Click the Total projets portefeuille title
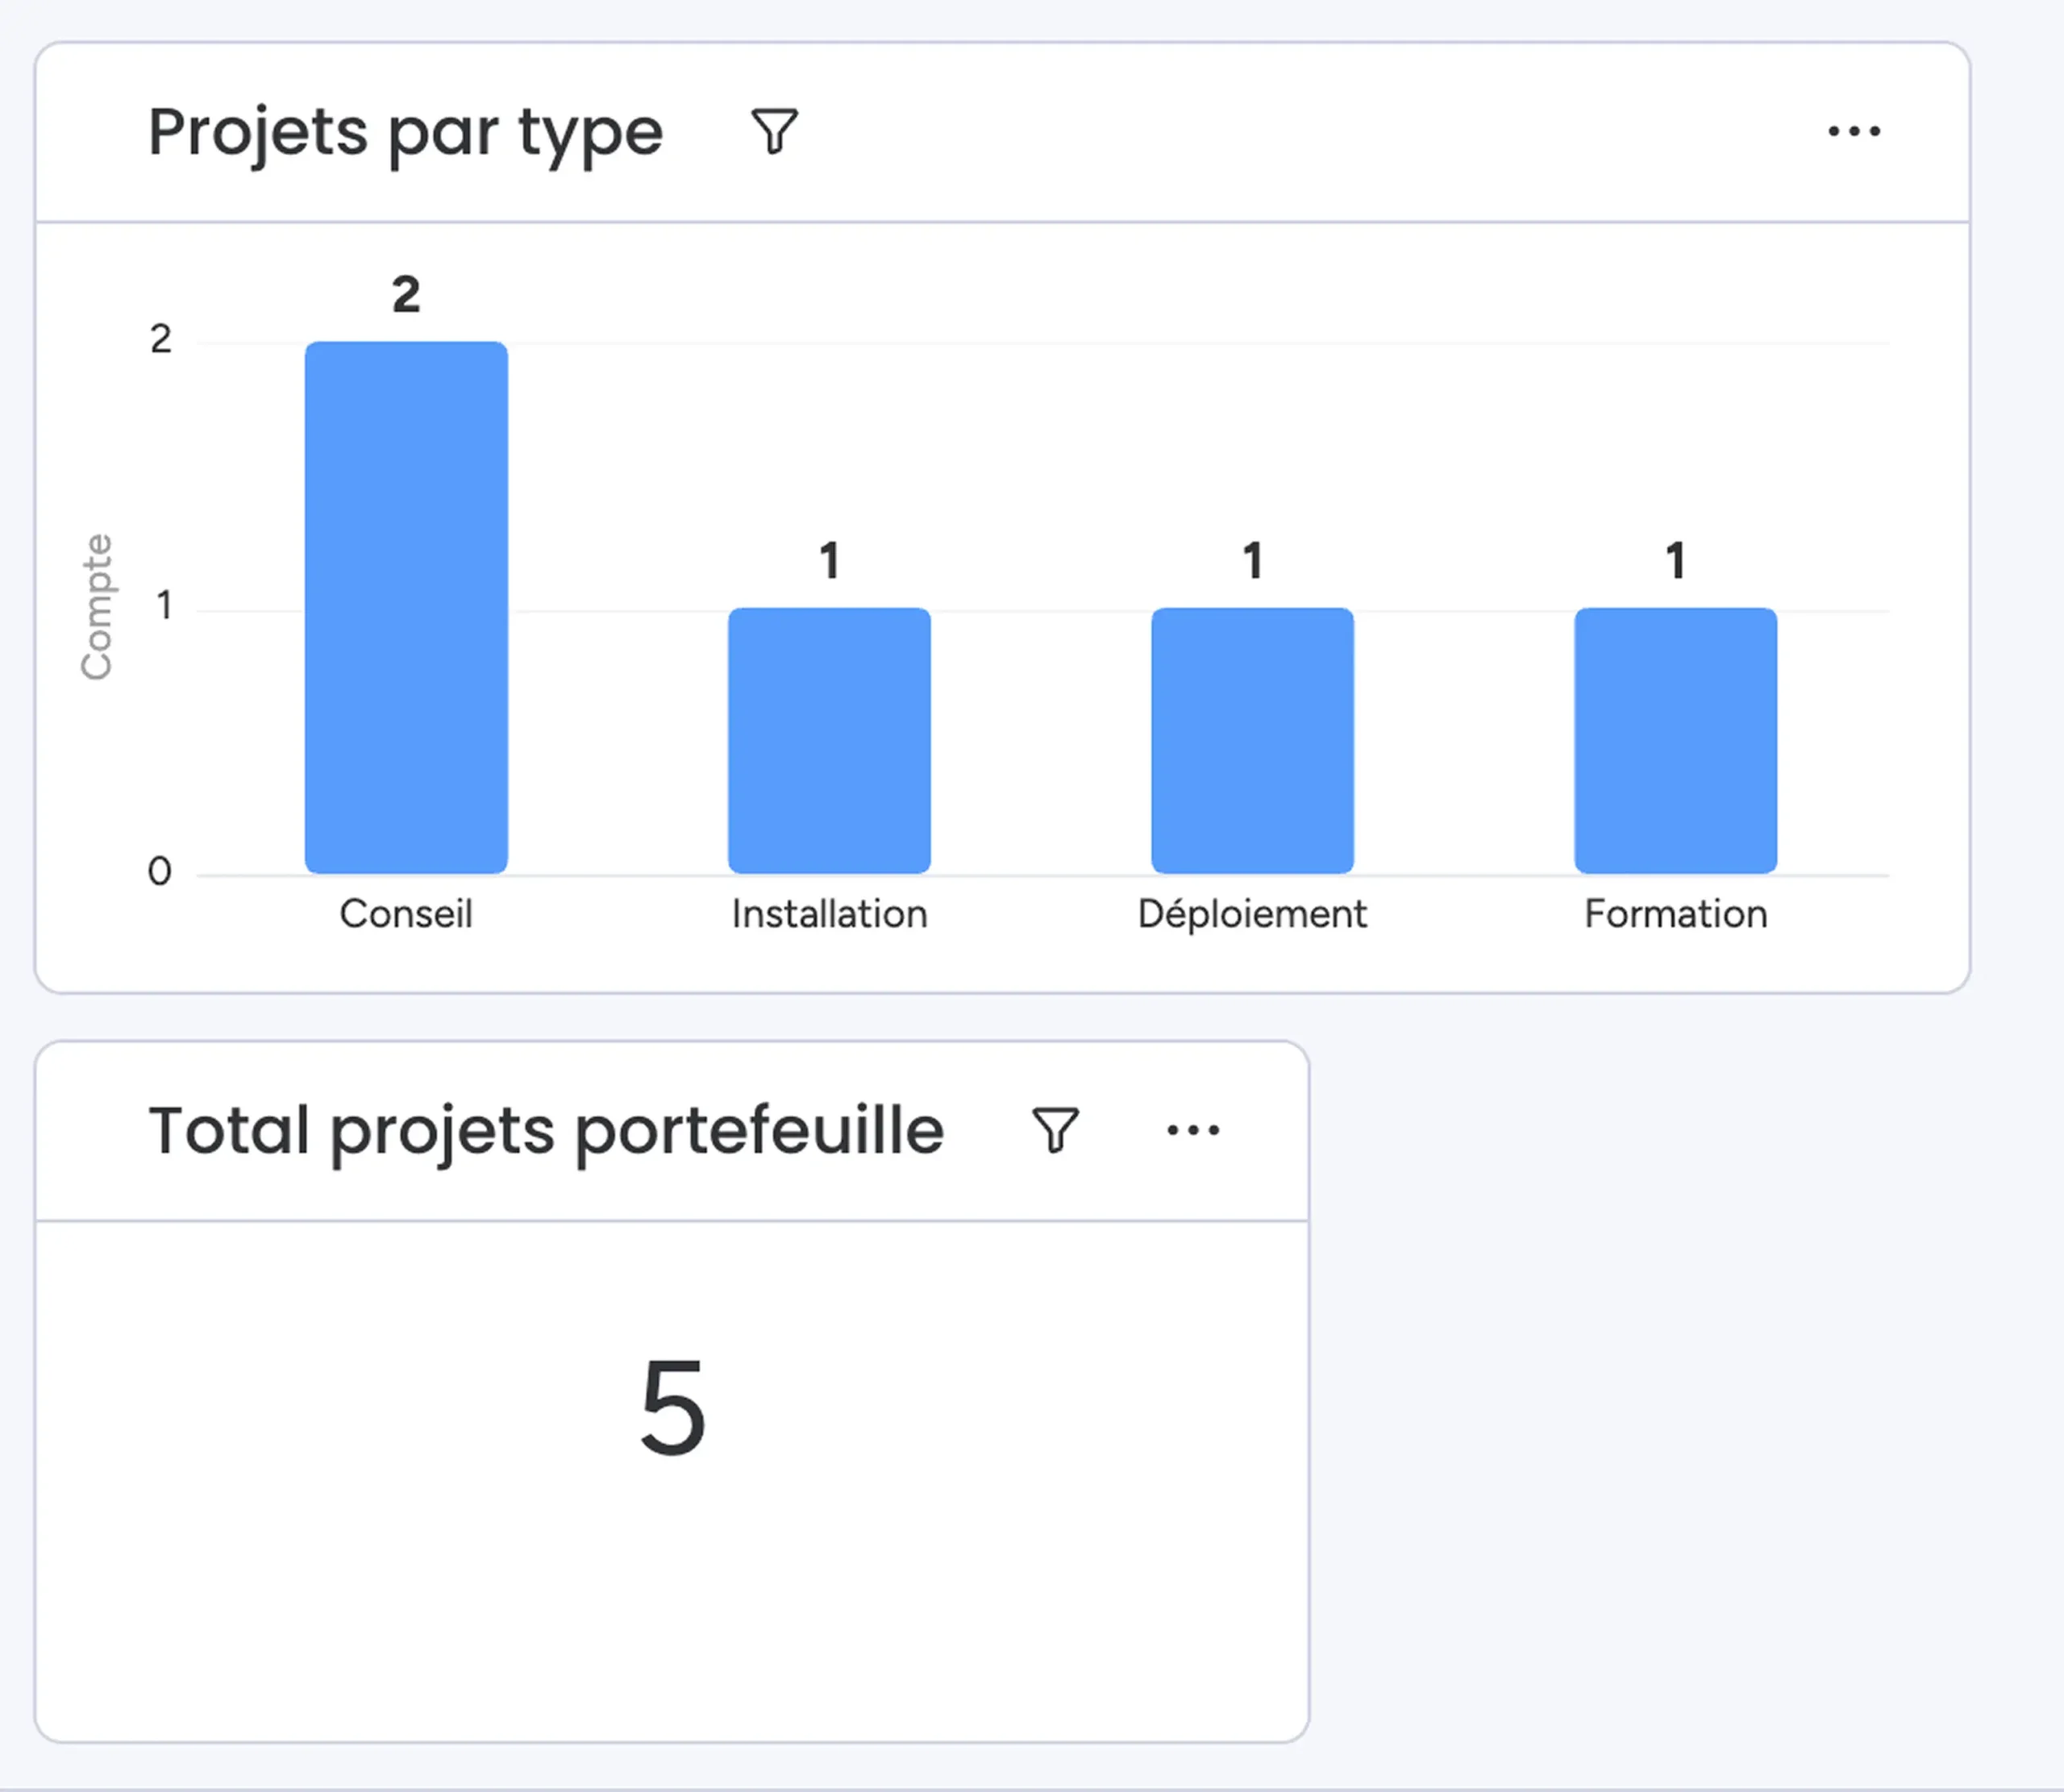Viewport: 2064px width, 1792px height. coord(546,1133)
